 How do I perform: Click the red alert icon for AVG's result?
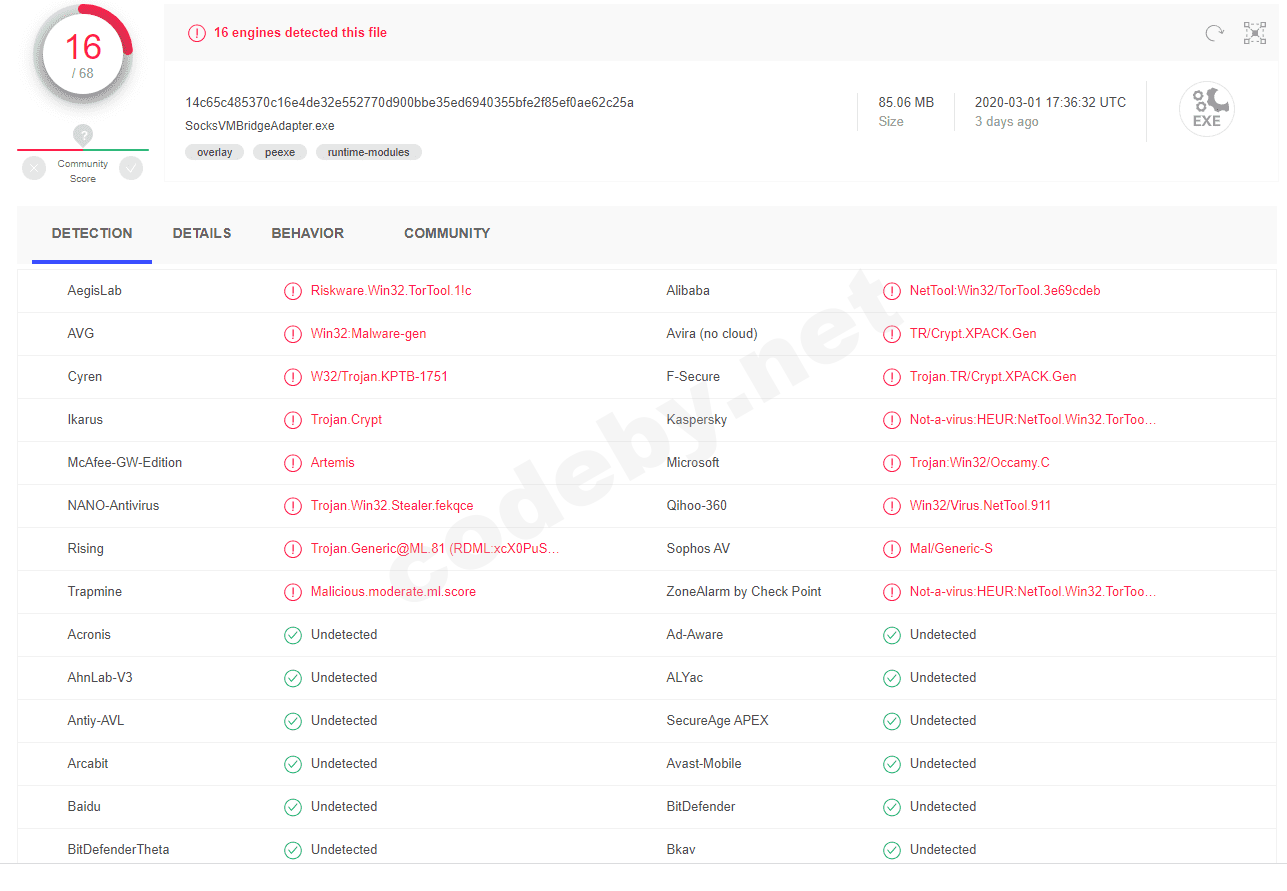[293, 334]
